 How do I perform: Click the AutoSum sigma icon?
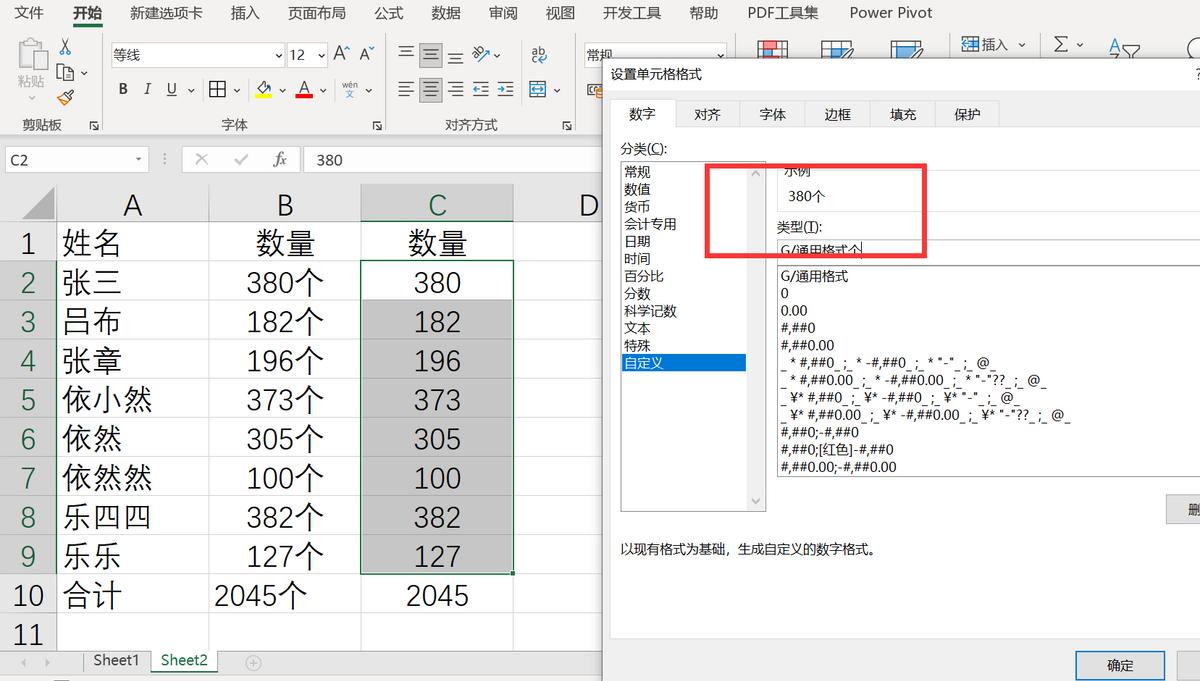pyautogui.click(x=1063, y=45)
